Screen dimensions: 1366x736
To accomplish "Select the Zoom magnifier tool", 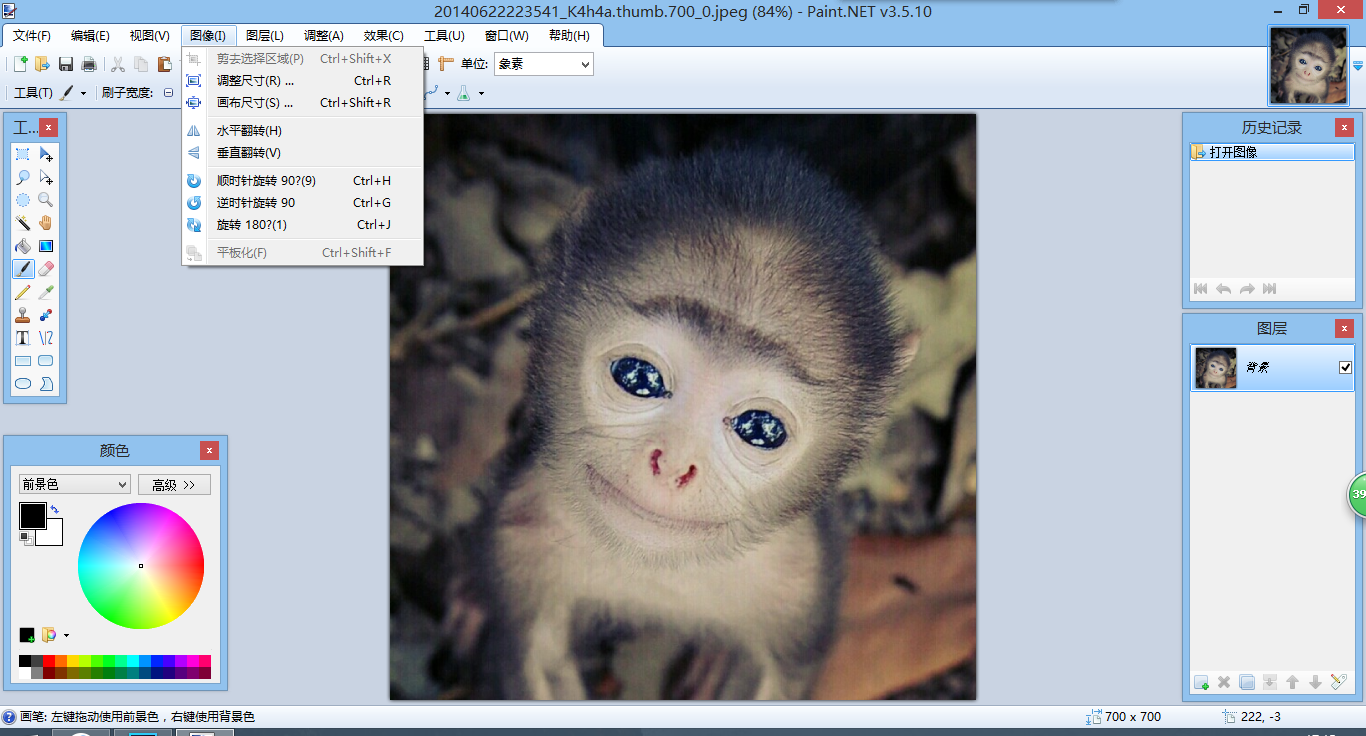I will point(46,200).
